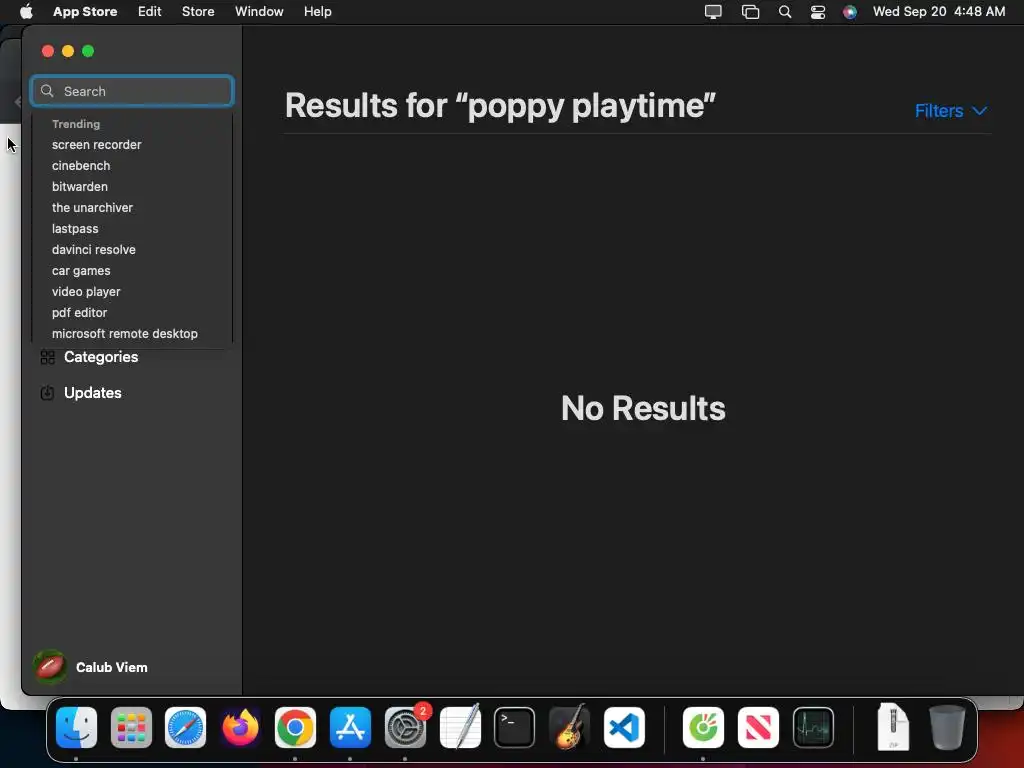Viewport: 1024px width, 768px height.
Task: Open the Categories sidebar section
Action: click(101, 357)
